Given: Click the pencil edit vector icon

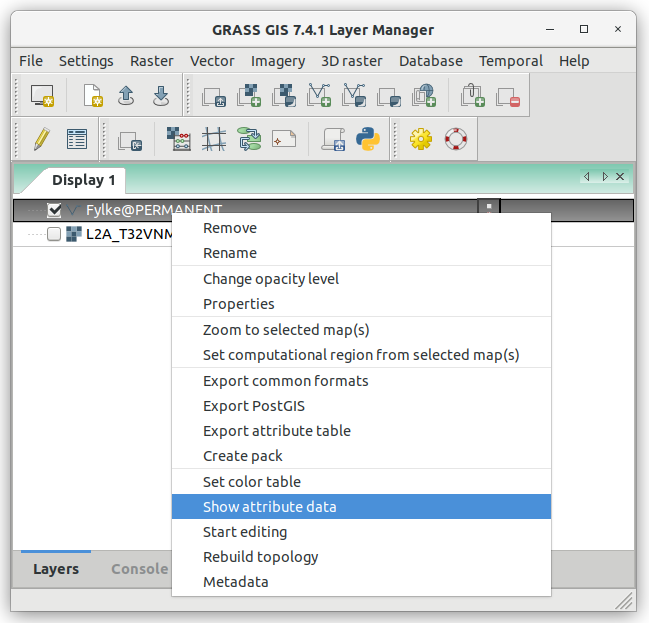Looking at the screenshot, I should click(x=41, y=139).
